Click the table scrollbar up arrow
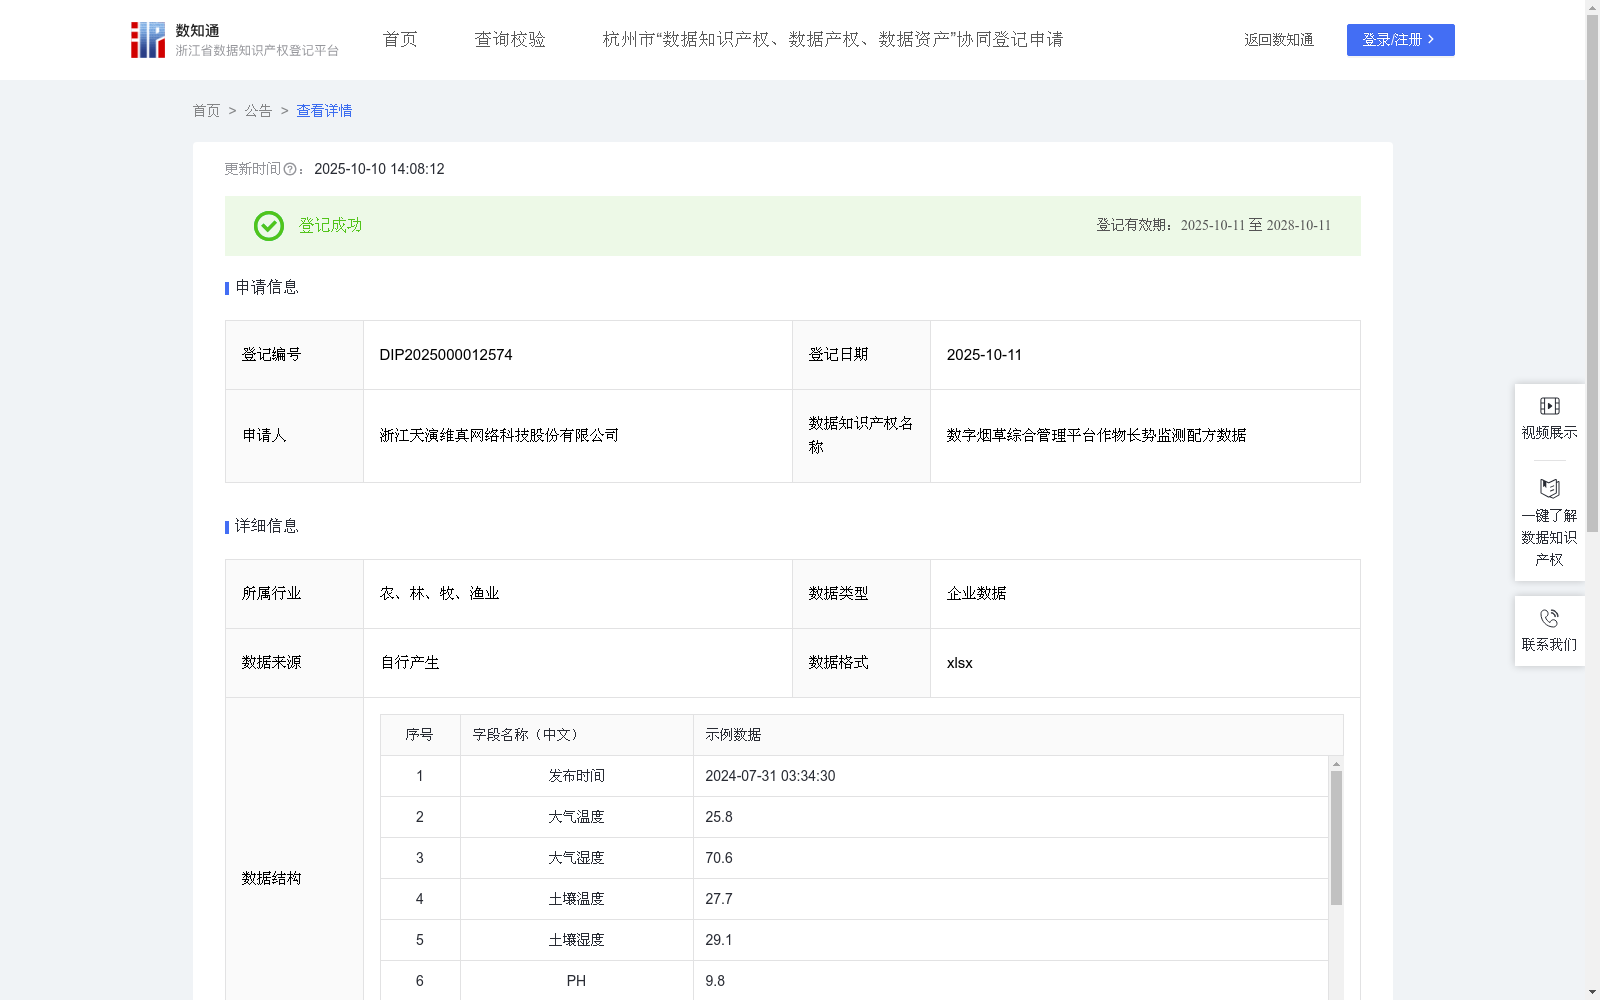The image size is (1600, 1000). [x=1336, y=764]
